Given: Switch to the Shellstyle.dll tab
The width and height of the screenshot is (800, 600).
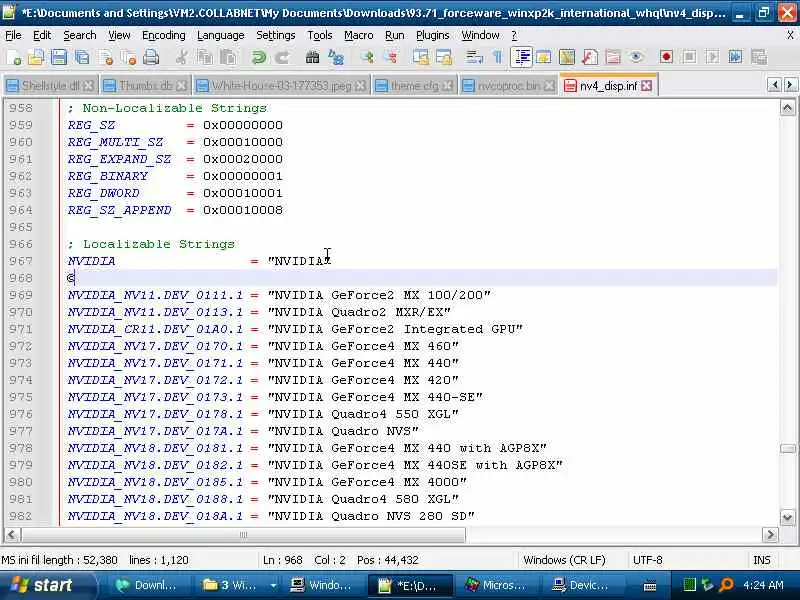Looking at the screenshot, I should click(x=49, y=86).
